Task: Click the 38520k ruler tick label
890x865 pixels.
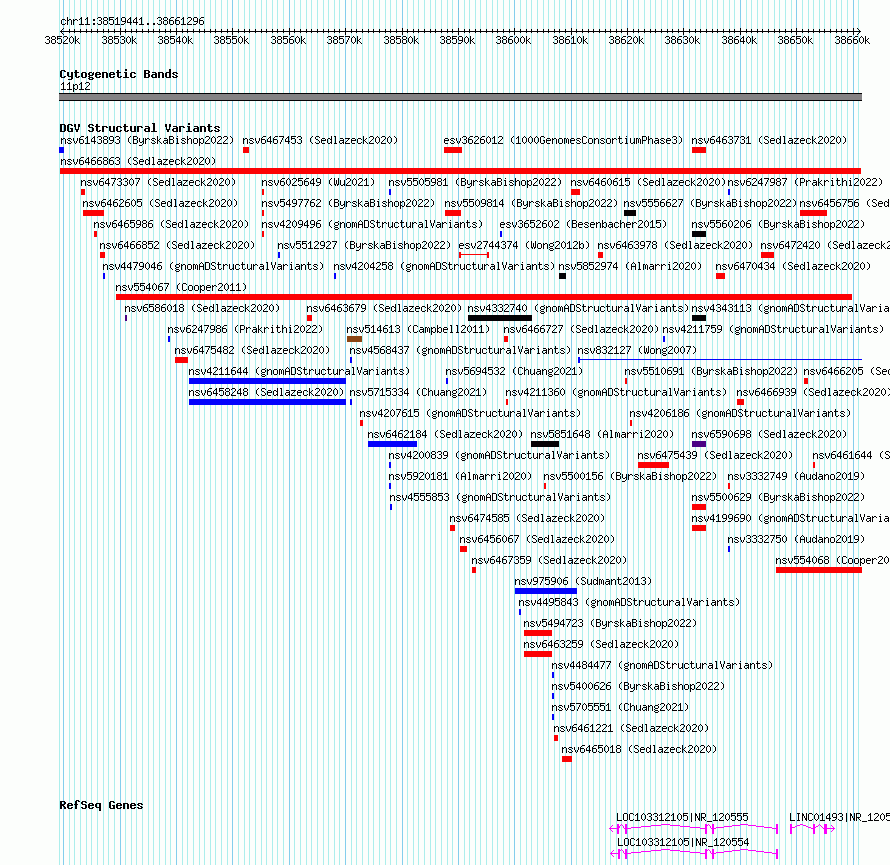Action: click(62, 40)
